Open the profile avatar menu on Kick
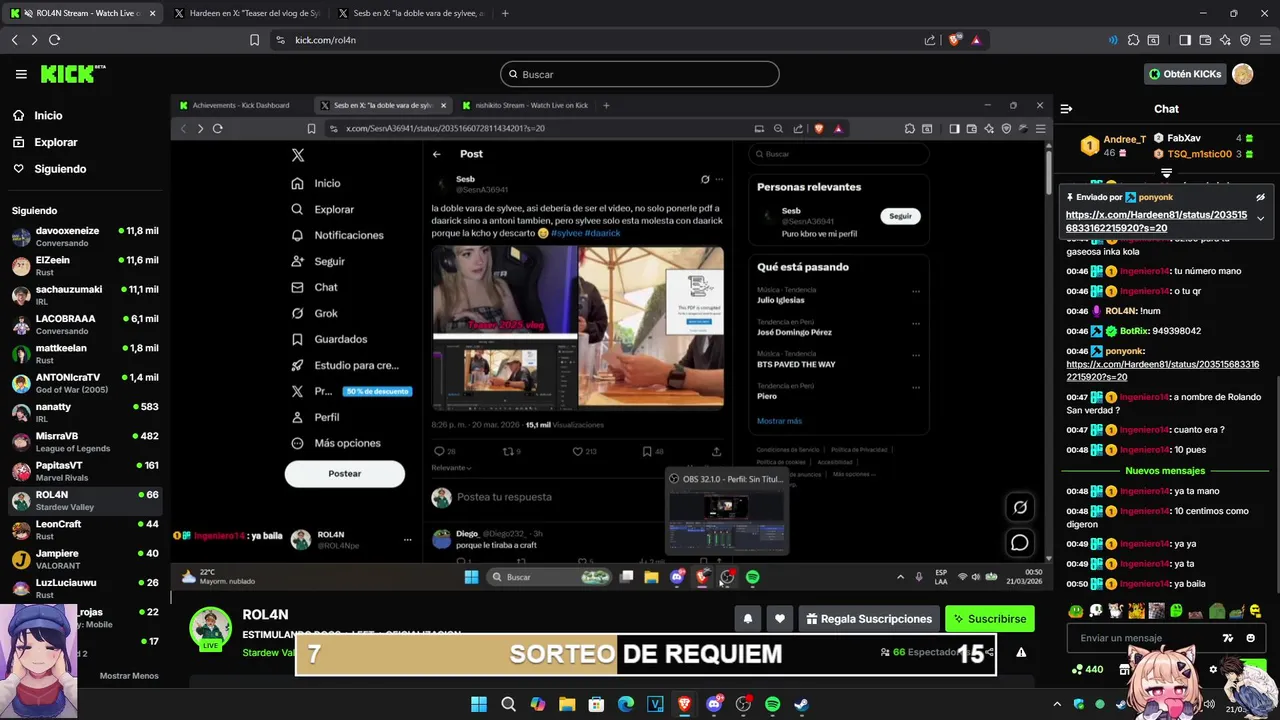The image size is (1280, 720). point(1243,74)
